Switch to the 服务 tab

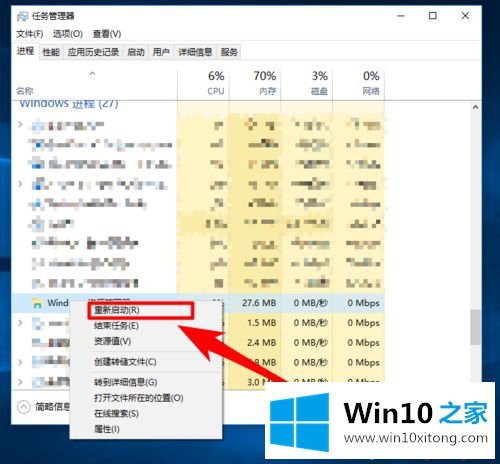click(x=229, y=52)
